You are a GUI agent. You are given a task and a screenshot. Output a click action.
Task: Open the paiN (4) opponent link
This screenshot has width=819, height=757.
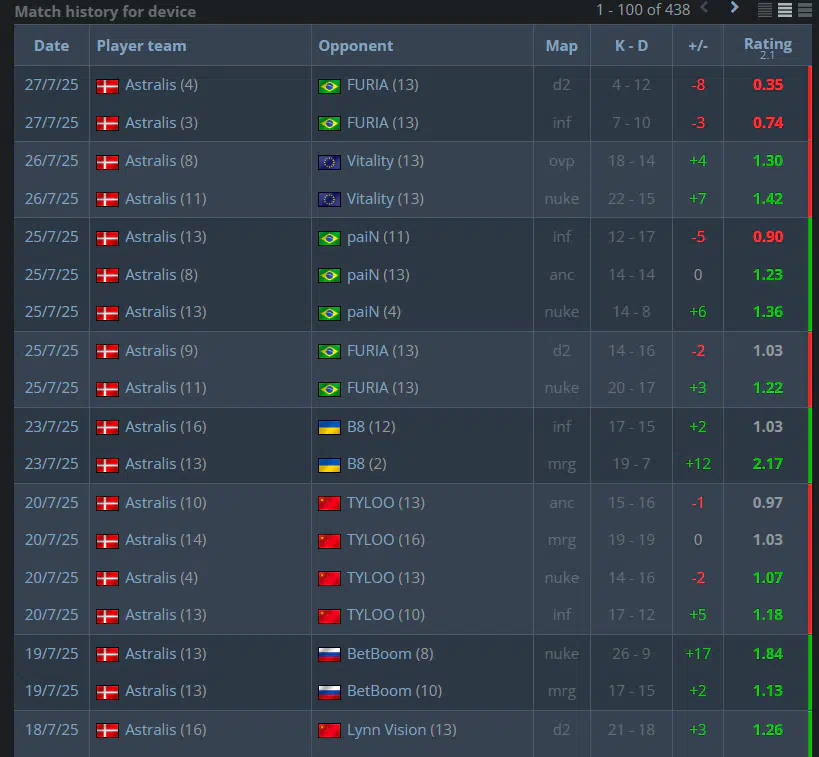(x=374, y=312)
